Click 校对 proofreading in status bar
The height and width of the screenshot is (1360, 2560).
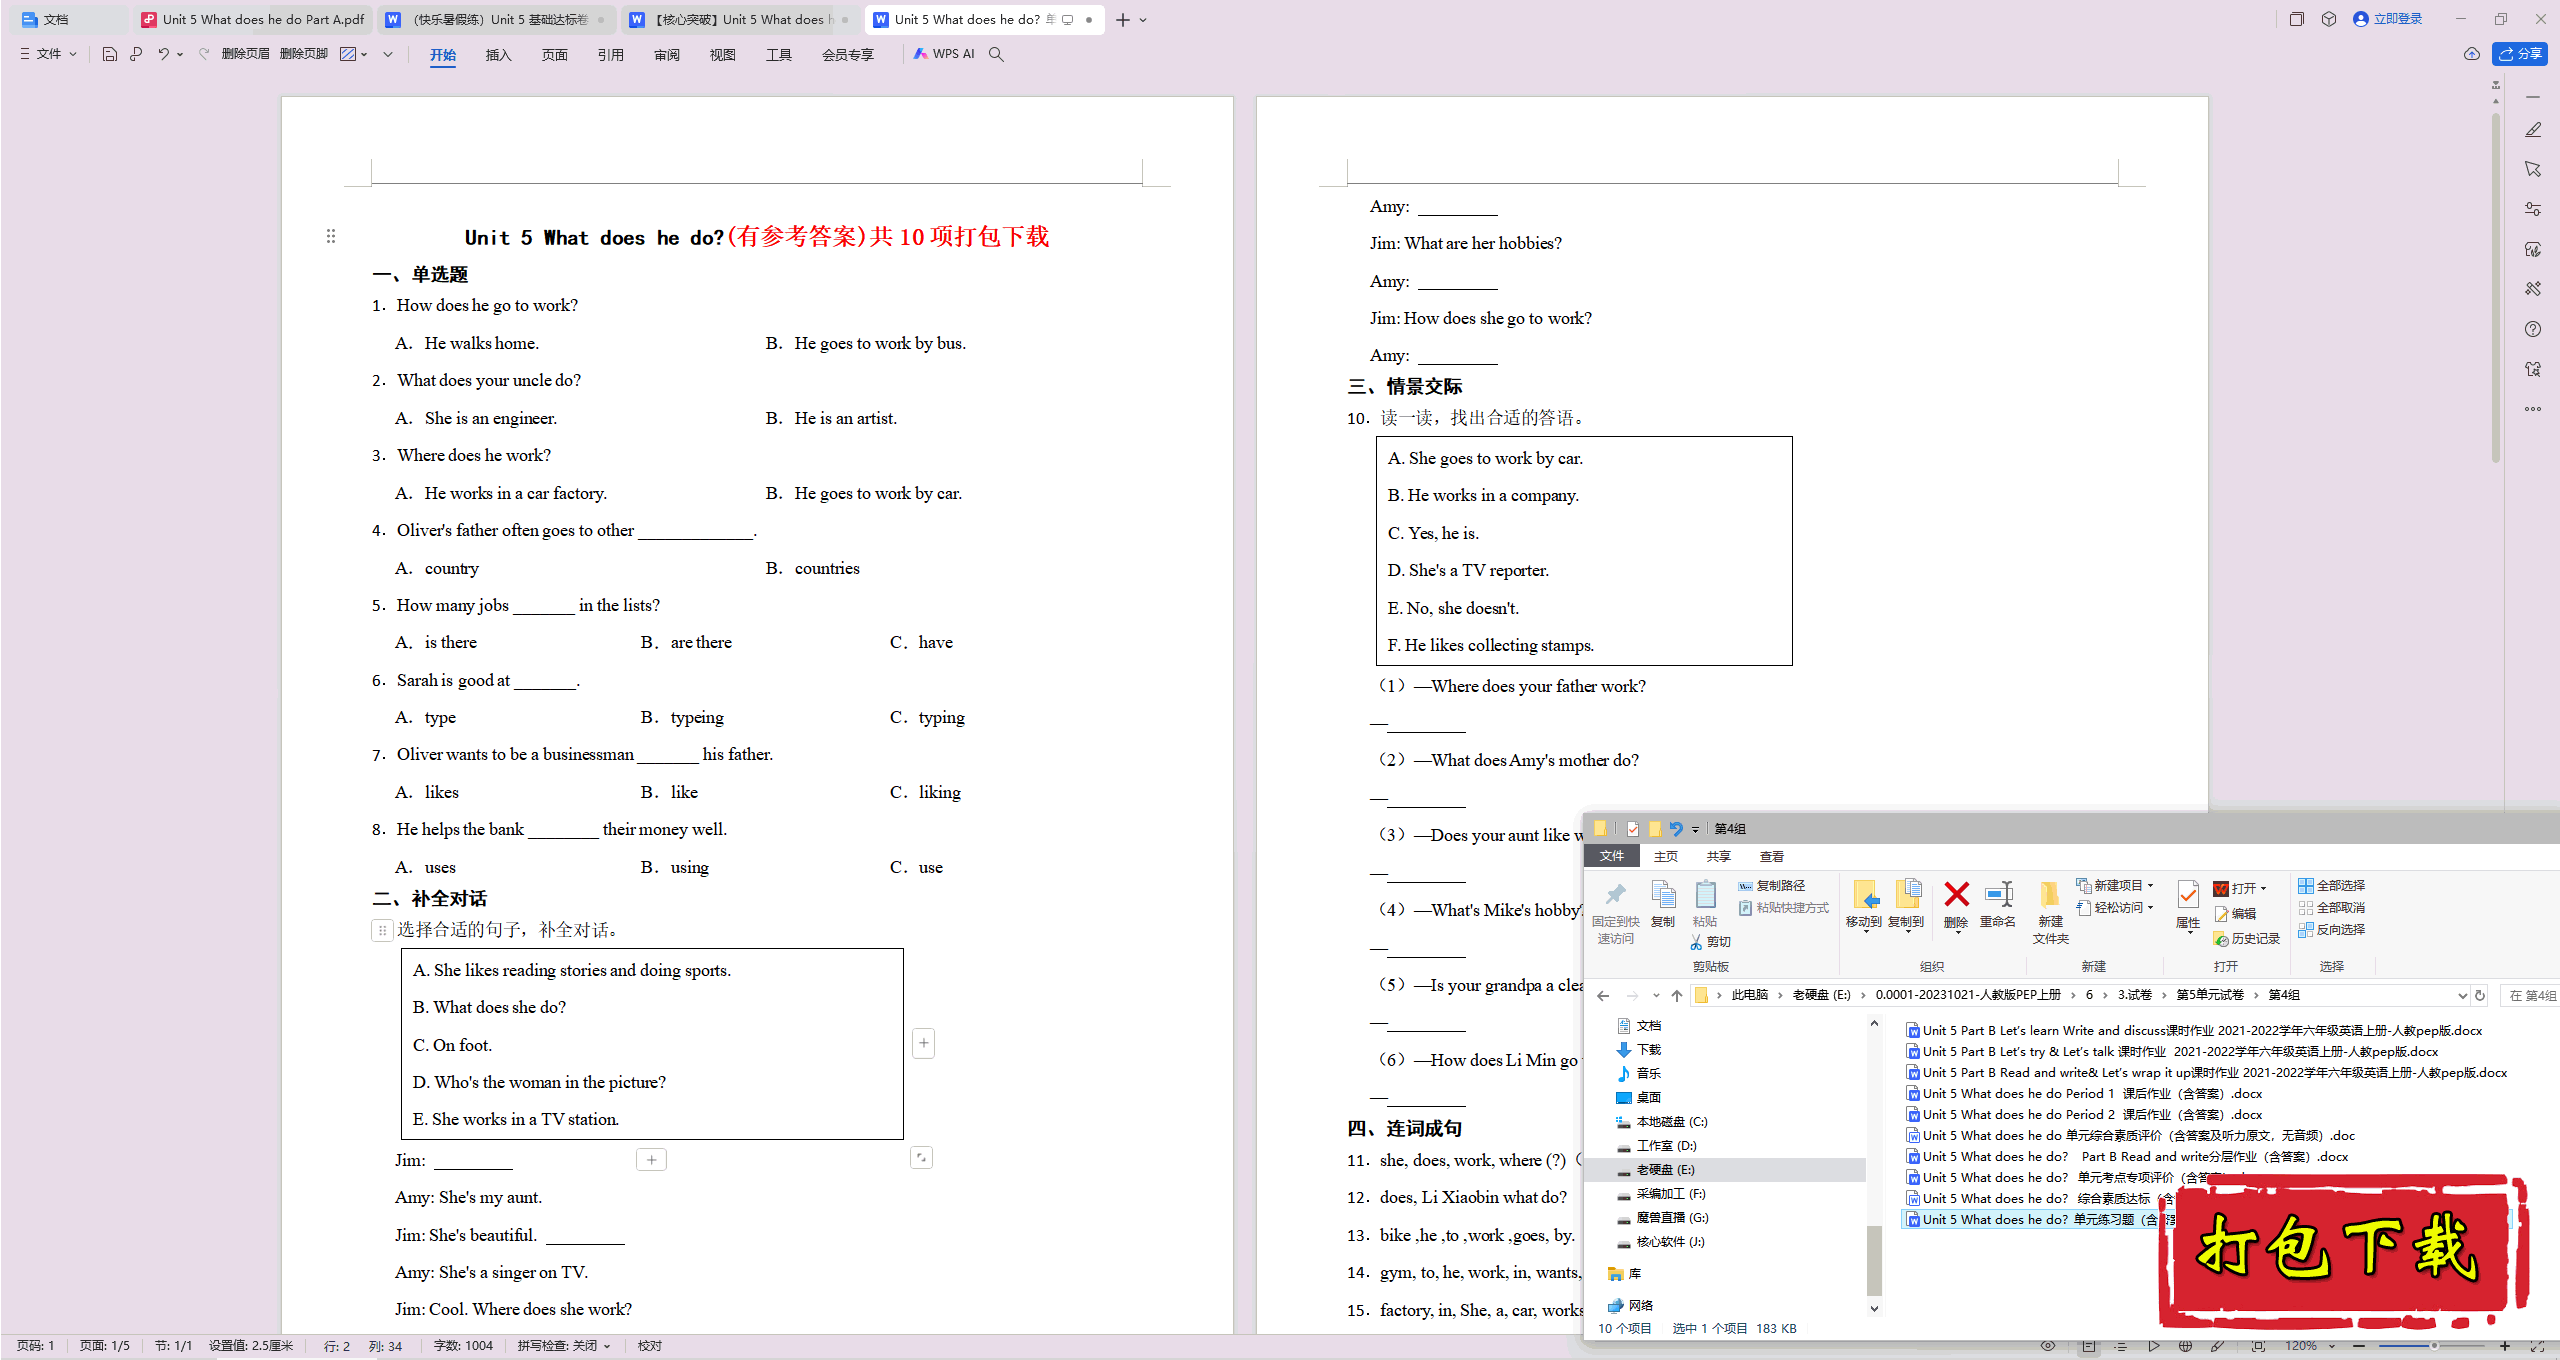click(650, 1346)
